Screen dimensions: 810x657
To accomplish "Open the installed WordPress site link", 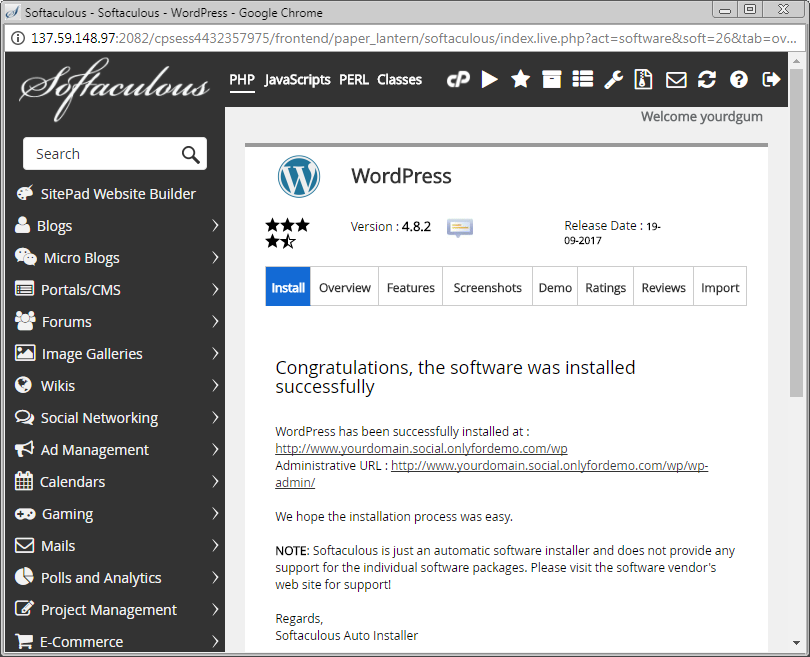I will click(421, 448).
